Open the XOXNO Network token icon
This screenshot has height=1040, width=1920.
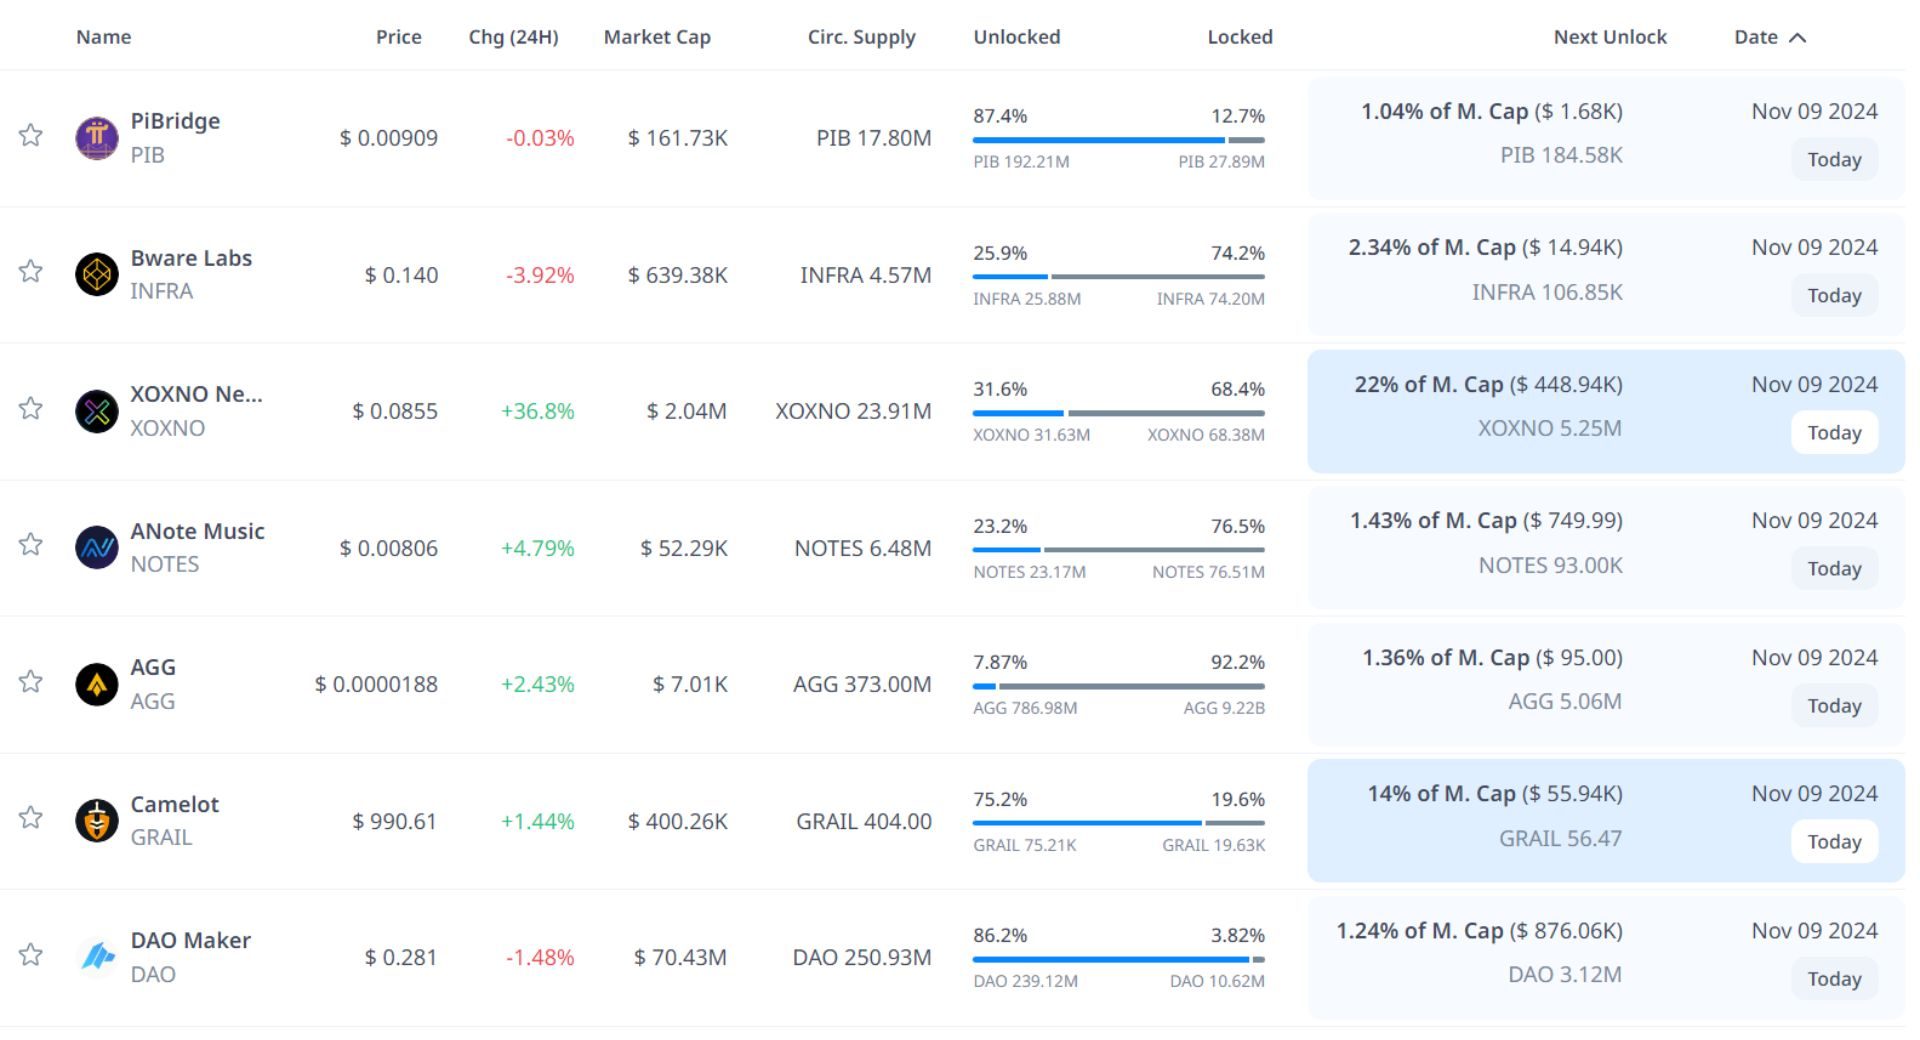pyautogui.click(x=97, y=411)
